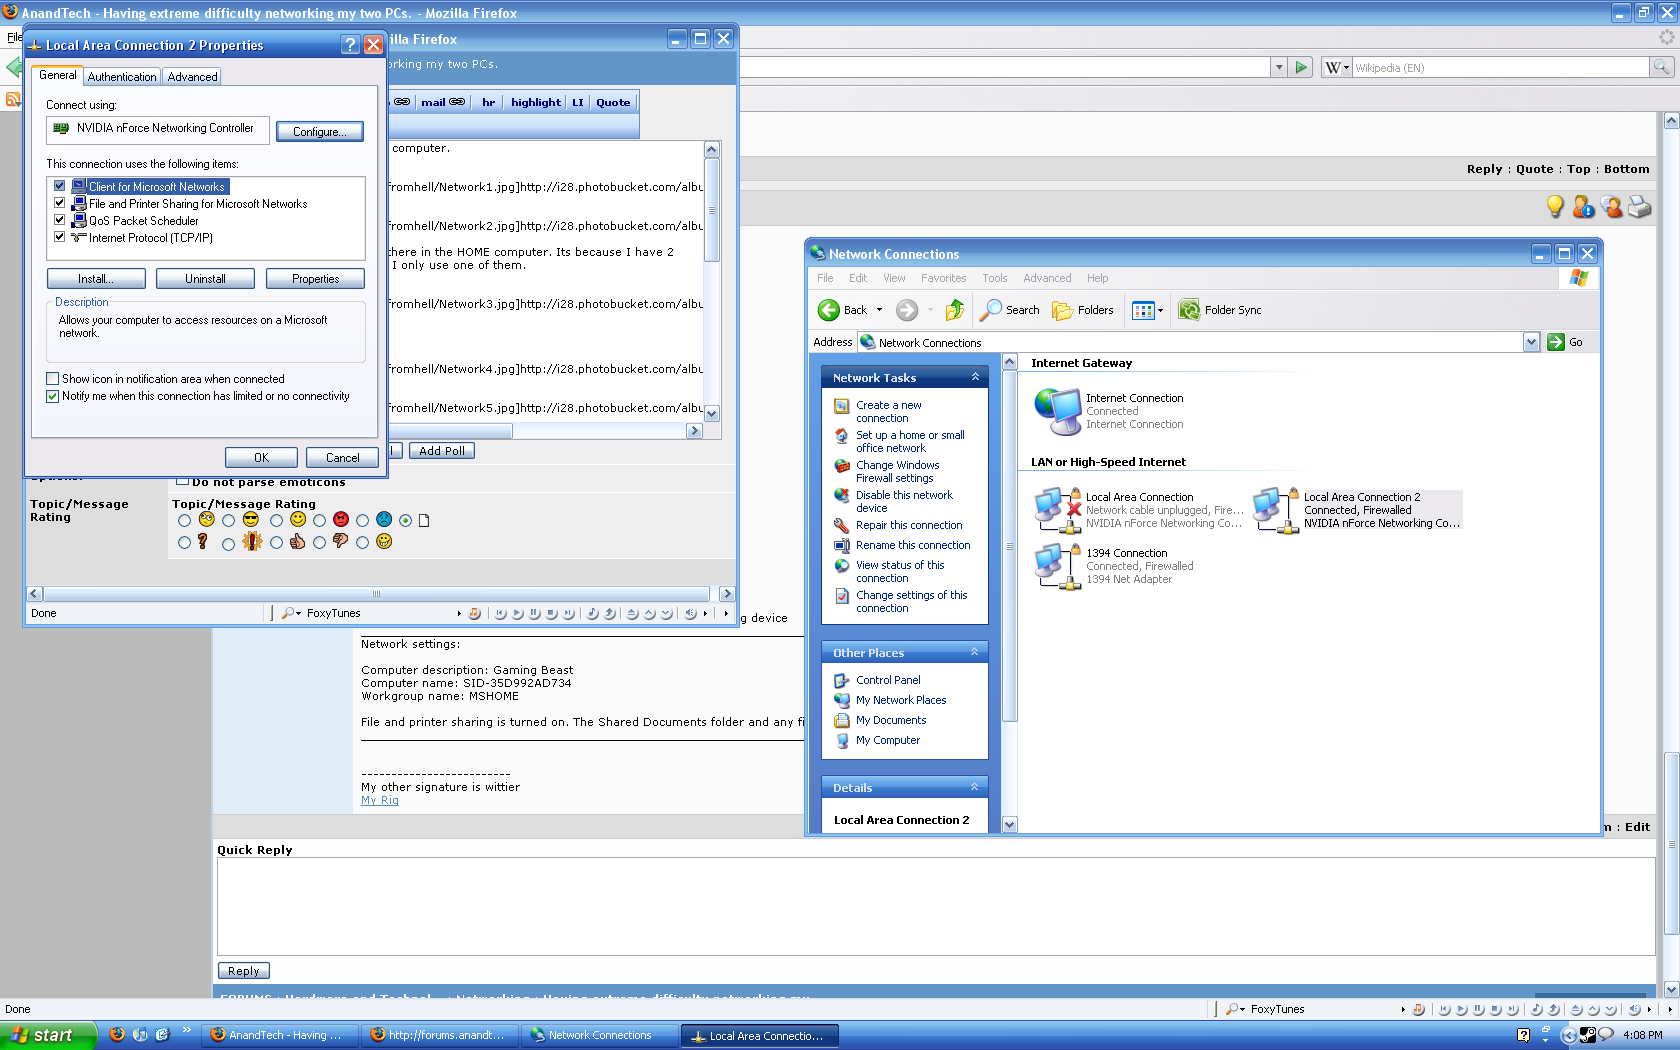Click the Back arrow in Network Connections
Screen dimensions: 1680x1050
tap(829, 310)
